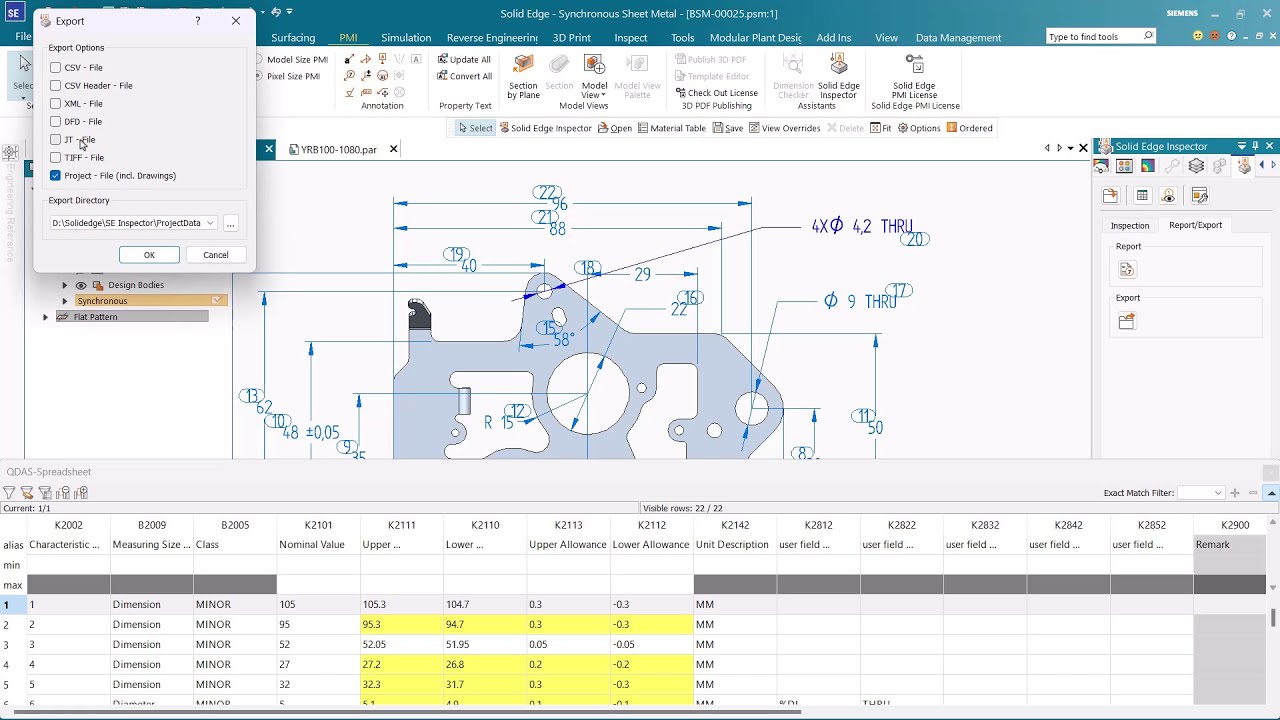Tick the CSV Header - File checkbox
Viewport: 1280px width, 720px height.
point(55,86)
